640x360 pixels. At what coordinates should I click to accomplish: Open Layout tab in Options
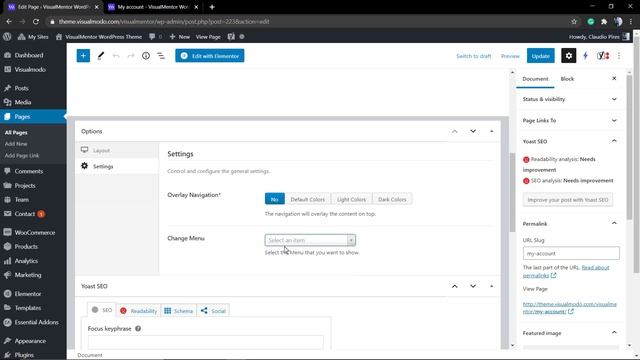[117, 150]
